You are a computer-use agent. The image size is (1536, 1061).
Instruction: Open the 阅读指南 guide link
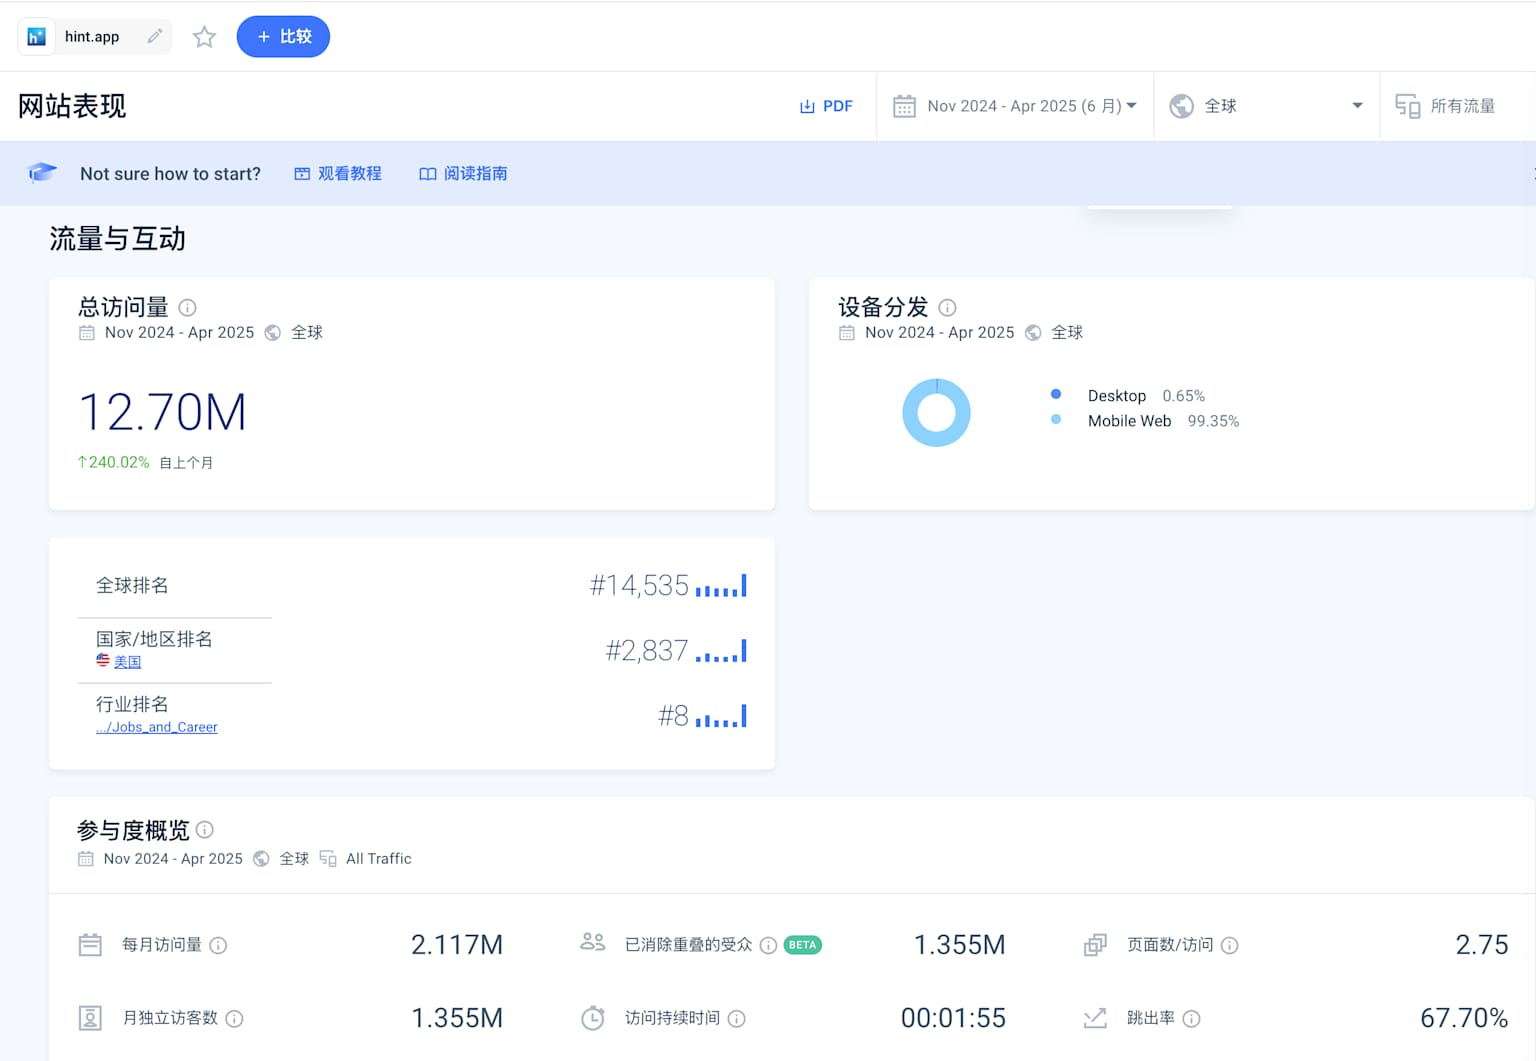click(463, 174)
